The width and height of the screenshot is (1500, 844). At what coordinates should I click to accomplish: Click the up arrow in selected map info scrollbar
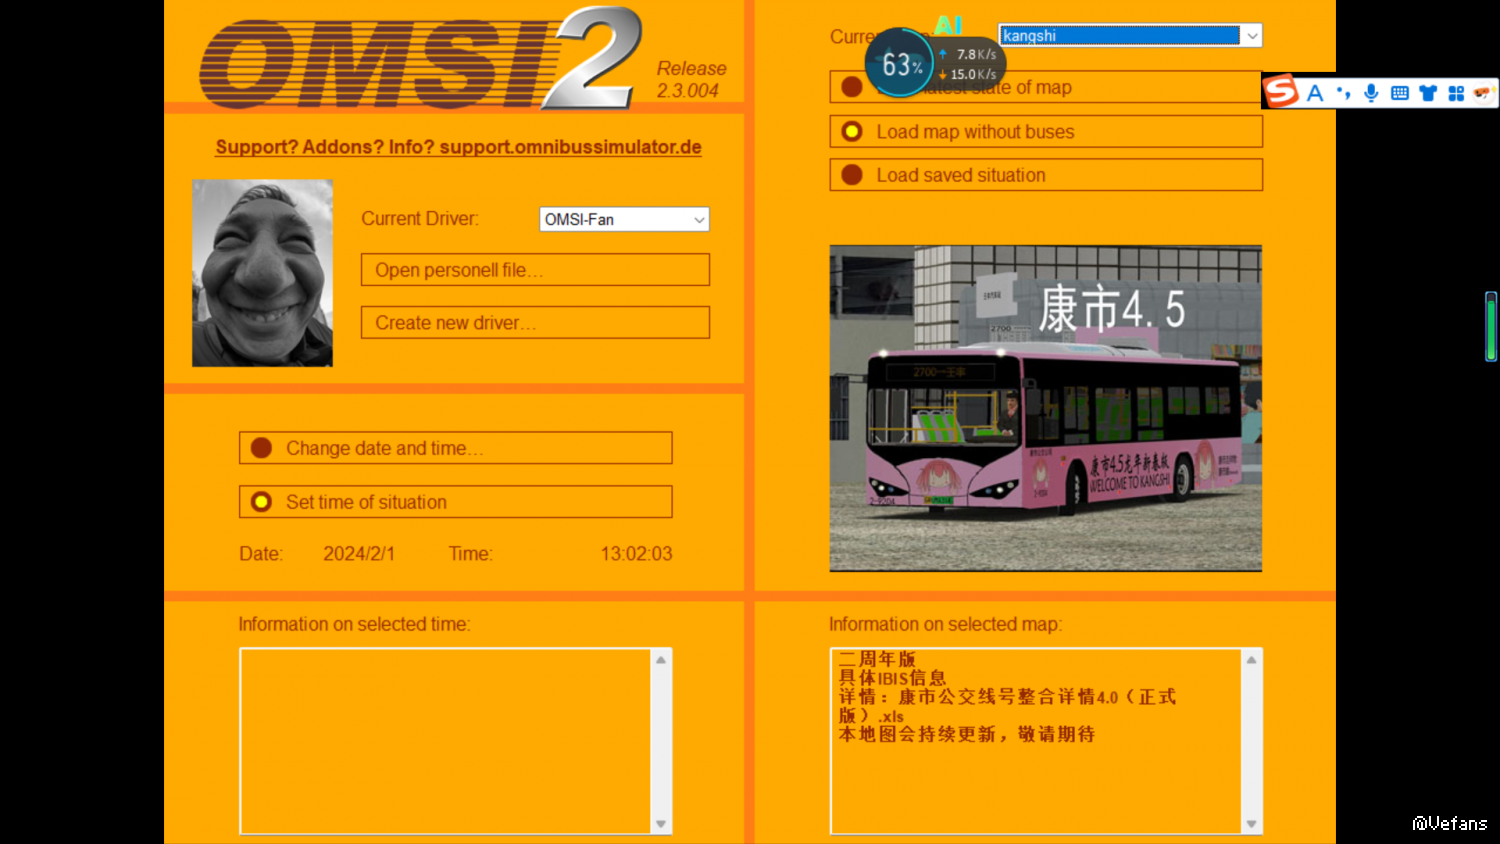(x=1251, y=660)
